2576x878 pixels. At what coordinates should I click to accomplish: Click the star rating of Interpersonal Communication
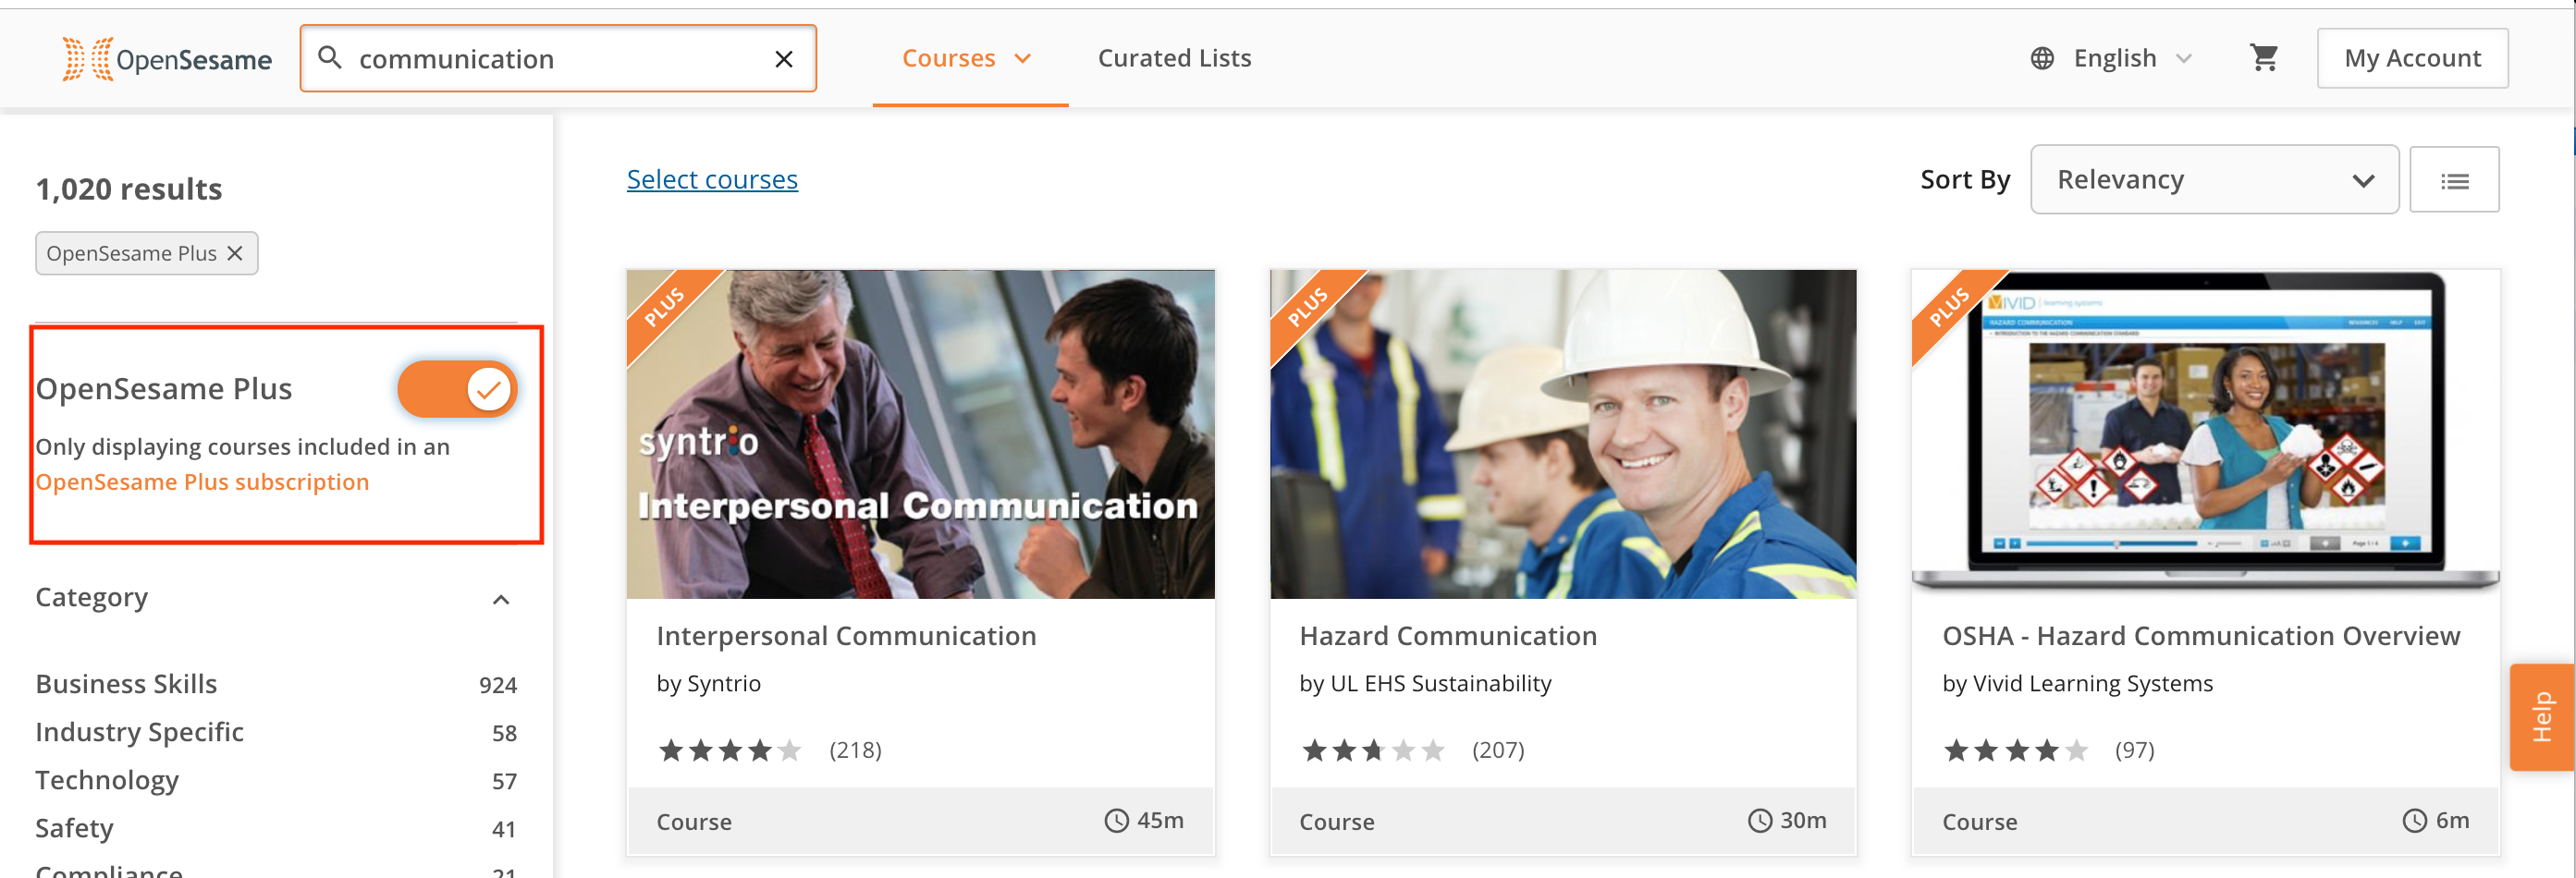click(x=730, y=750)
